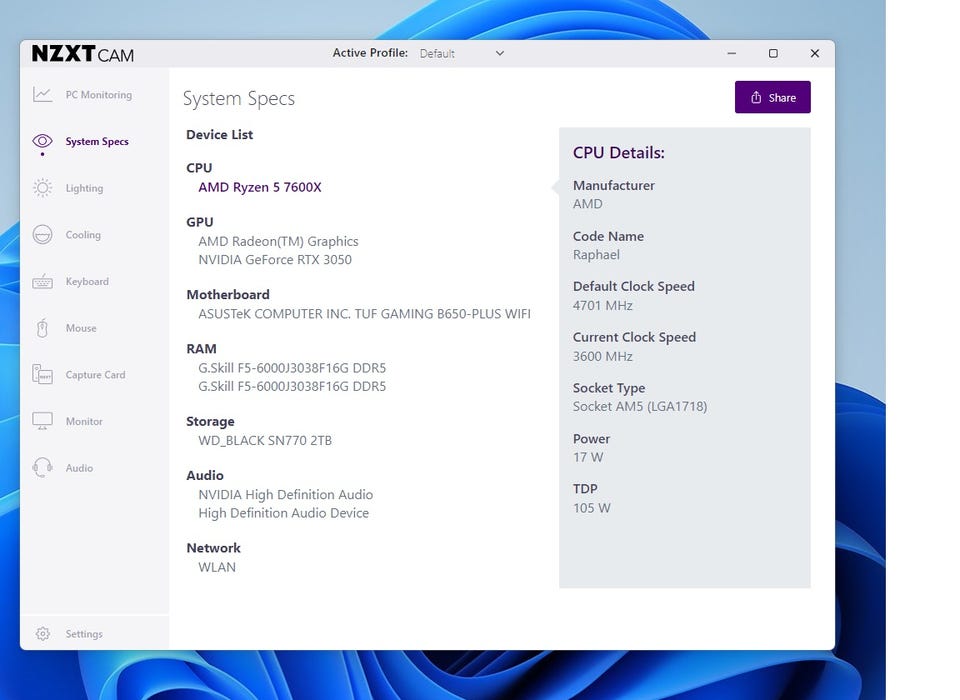Select the System Specs eye icon

point(42,141)
